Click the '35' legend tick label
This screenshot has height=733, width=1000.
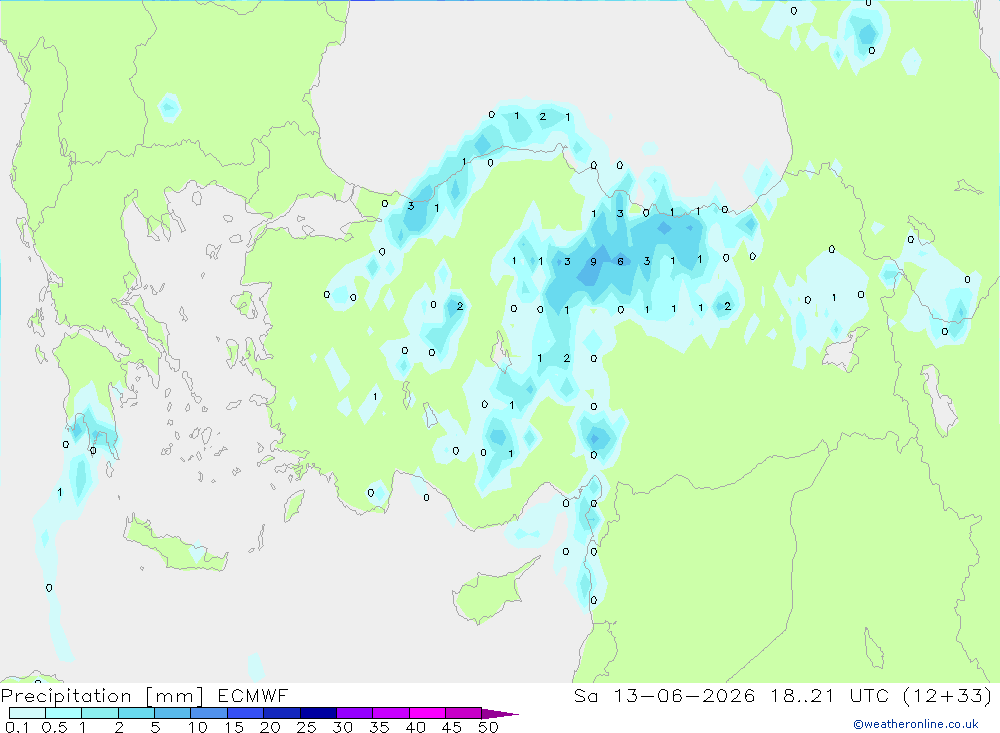(379, 727)
